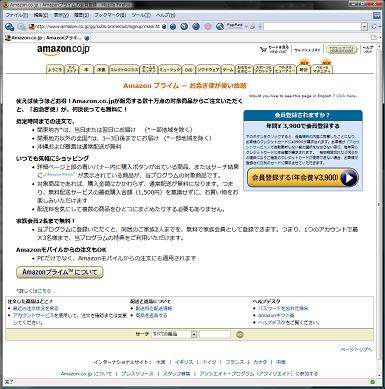
Task: Follow the こちら link below the Prime button
Action: [x=44, y=291]
